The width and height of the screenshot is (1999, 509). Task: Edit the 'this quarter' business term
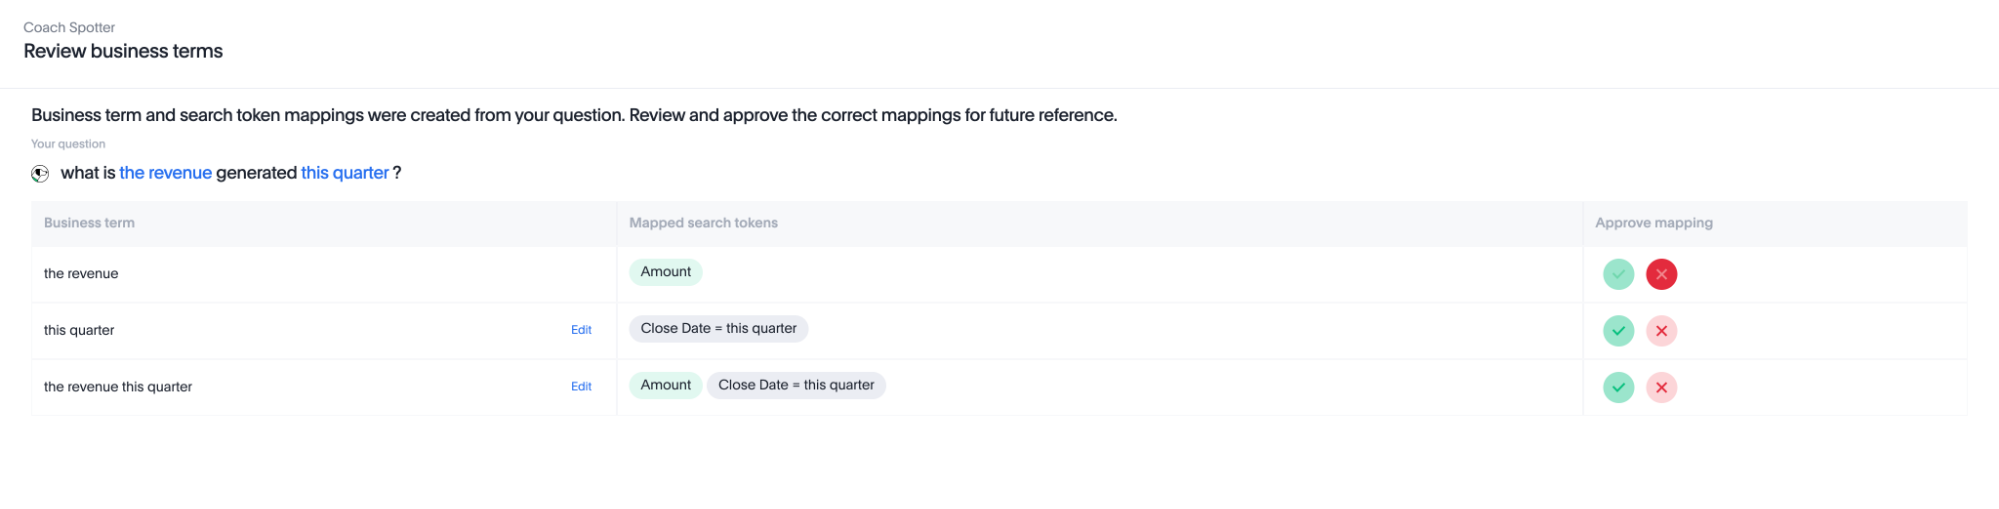(581, 330)
